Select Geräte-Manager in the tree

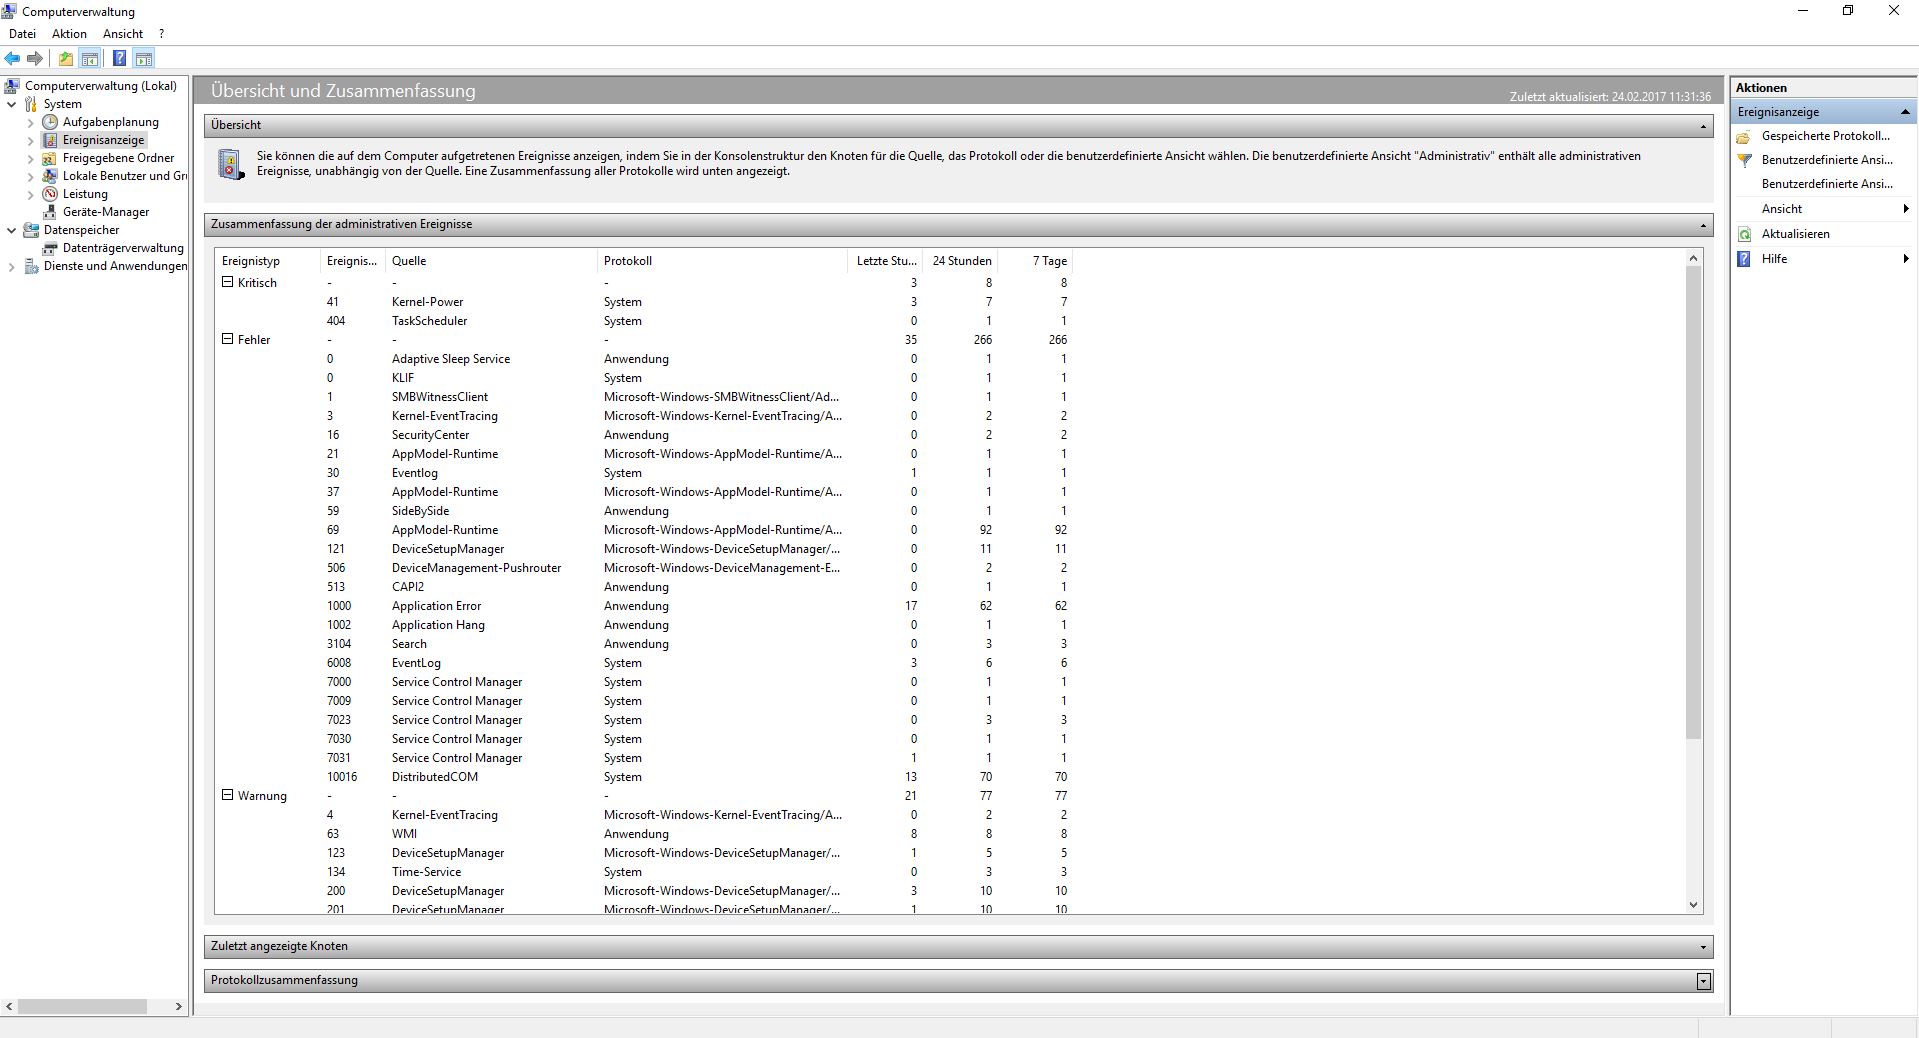pyautogui.click(x=106, y=212)
